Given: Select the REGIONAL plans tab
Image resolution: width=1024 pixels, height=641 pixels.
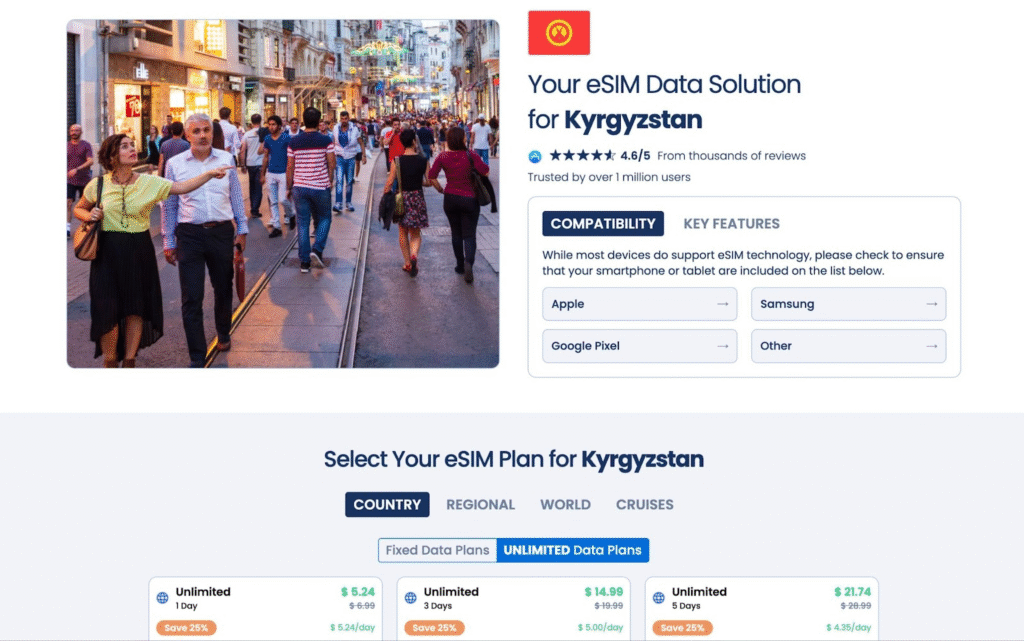Looking at the screenshot, I should click(481, 505).
